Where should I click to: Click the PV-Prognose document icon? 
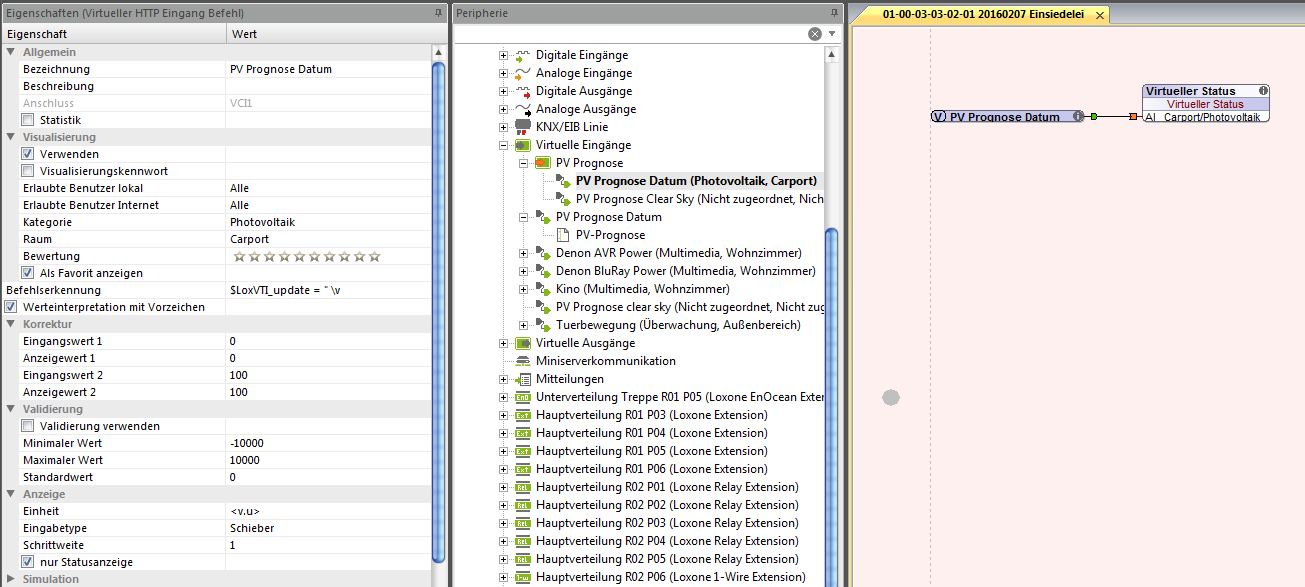(x=562, y=235)
